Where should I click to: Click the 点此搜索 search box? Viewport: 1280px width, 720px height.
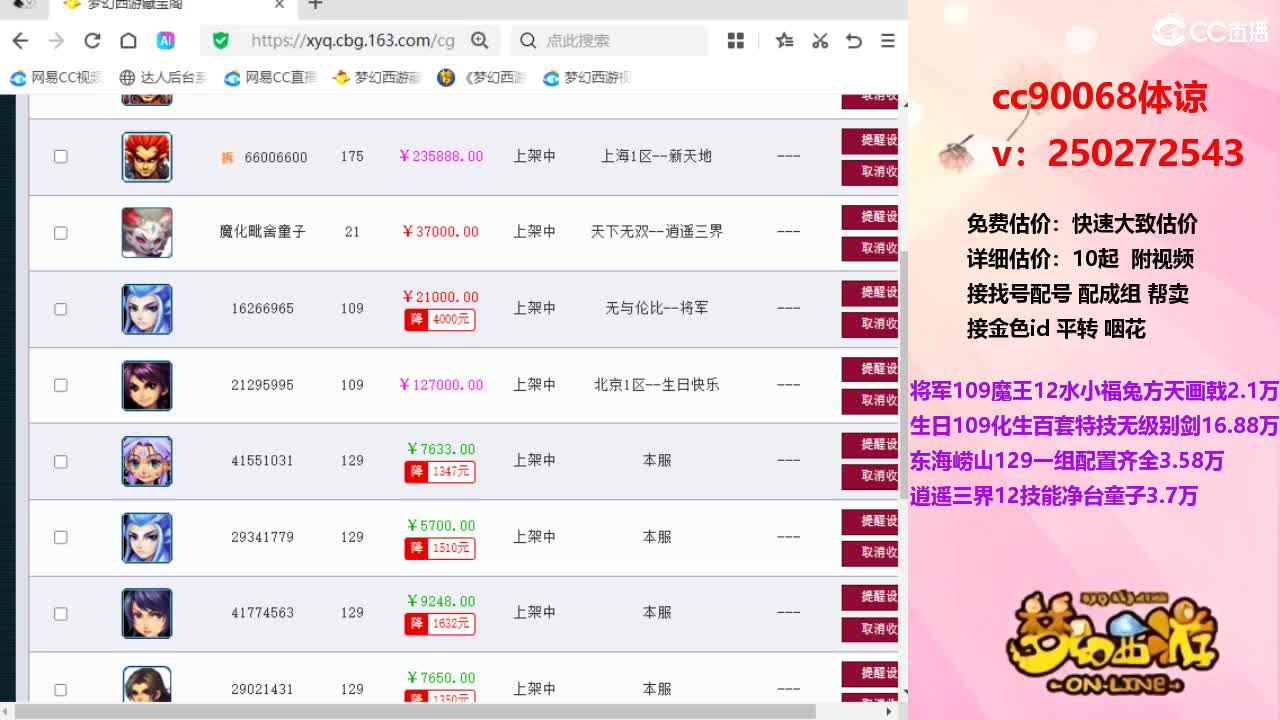(x=610, y=41)
